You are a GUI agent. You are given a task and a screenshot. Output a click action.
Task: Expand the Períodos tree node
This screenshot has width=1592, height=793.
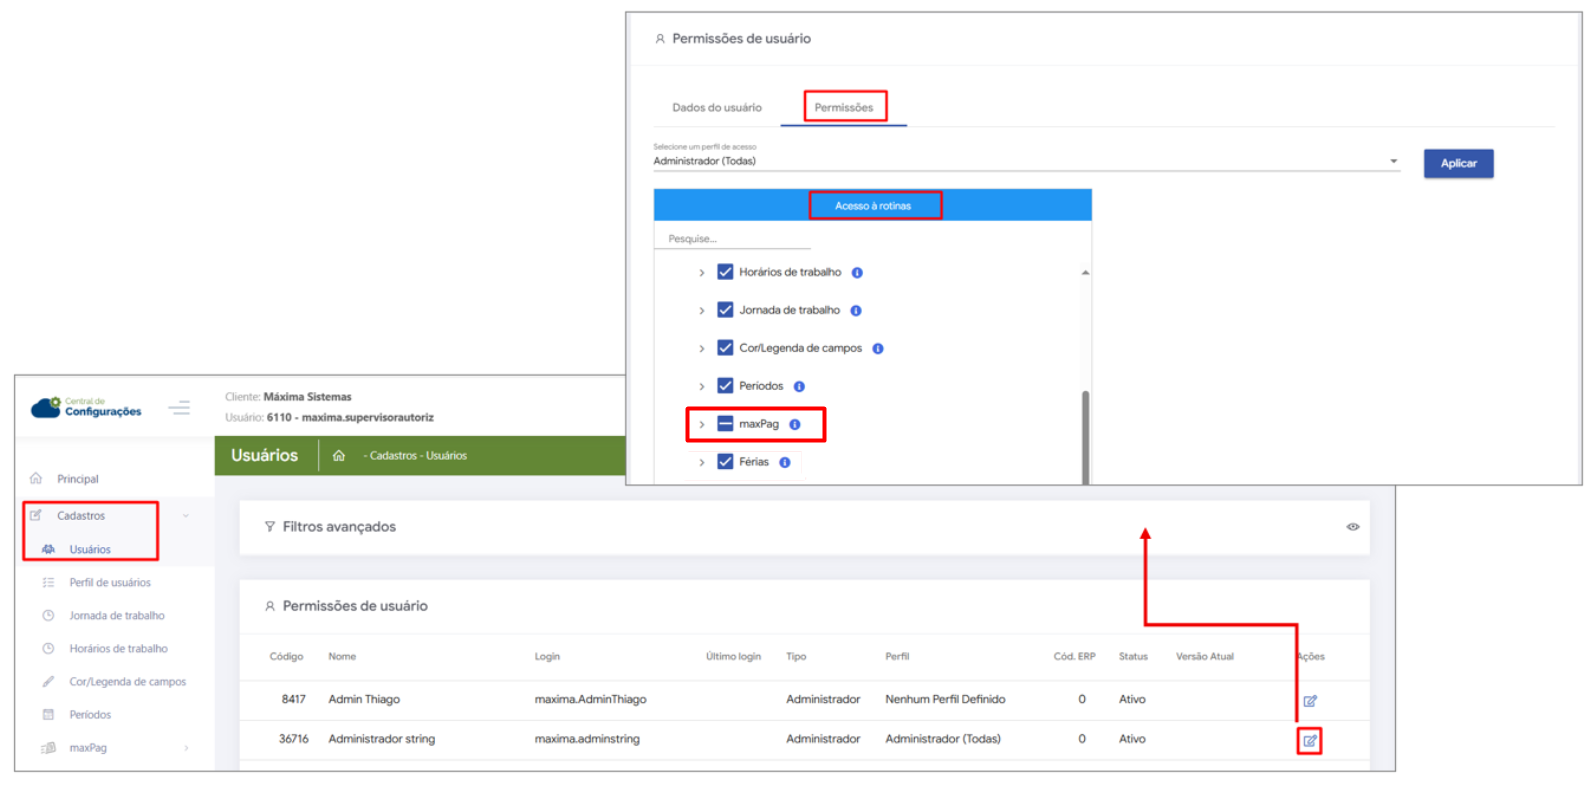(701, 387)
